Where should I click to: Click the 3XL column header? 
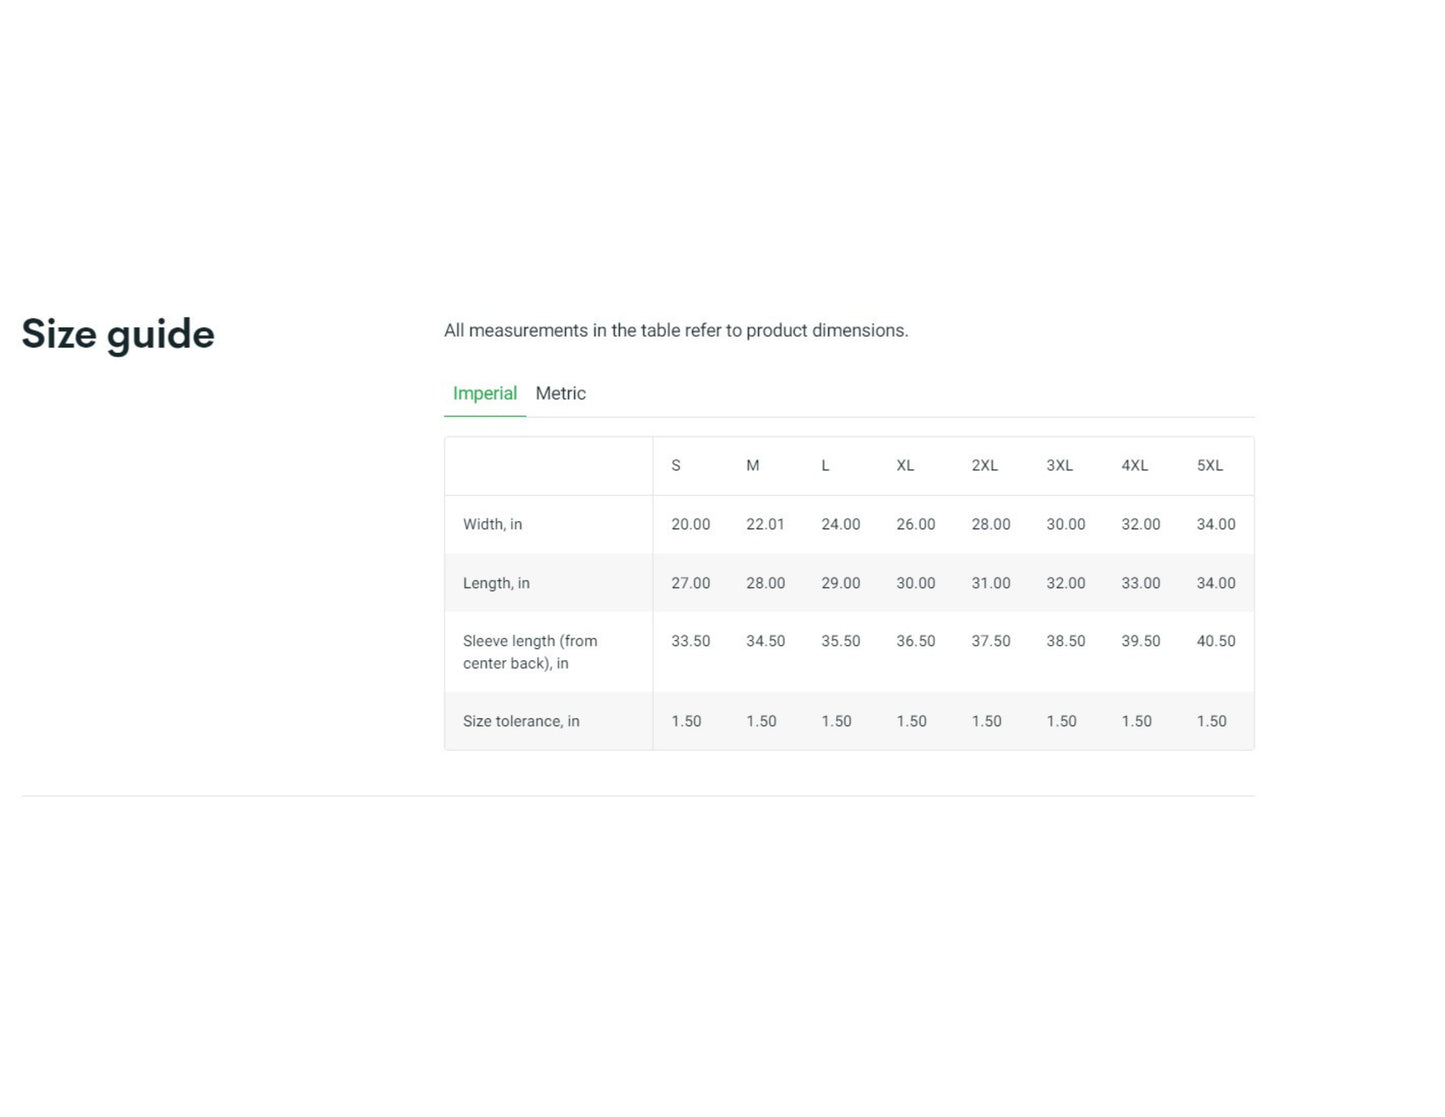click(x=1059, y=465)
